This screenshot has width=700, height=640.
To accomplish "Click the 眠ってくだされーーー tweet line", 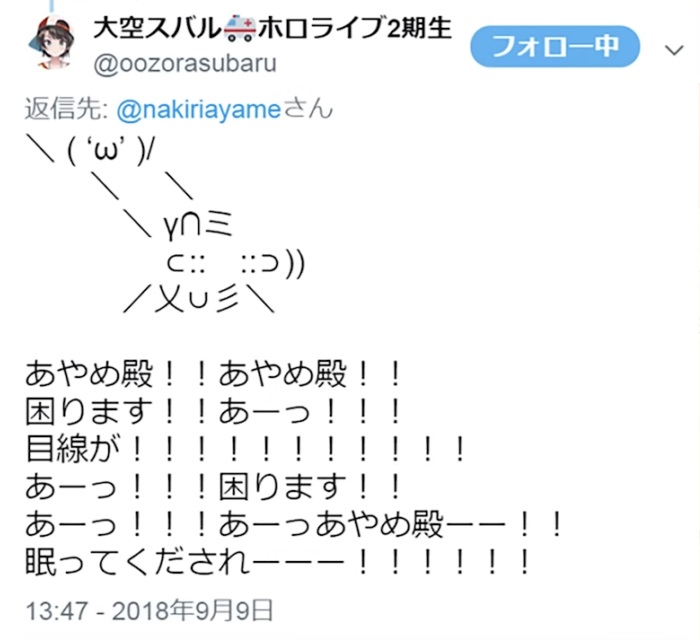I will tap(278, 561).
